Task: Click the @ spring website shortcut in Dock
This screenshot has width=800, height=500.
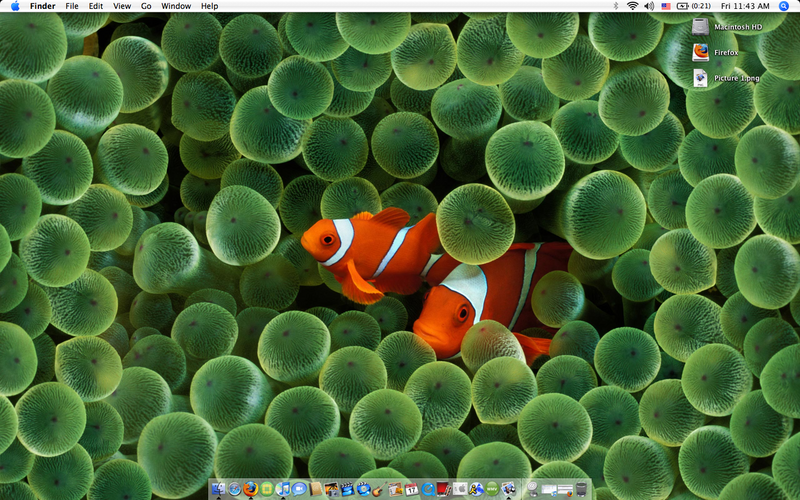Action: (x=533, y=489)
